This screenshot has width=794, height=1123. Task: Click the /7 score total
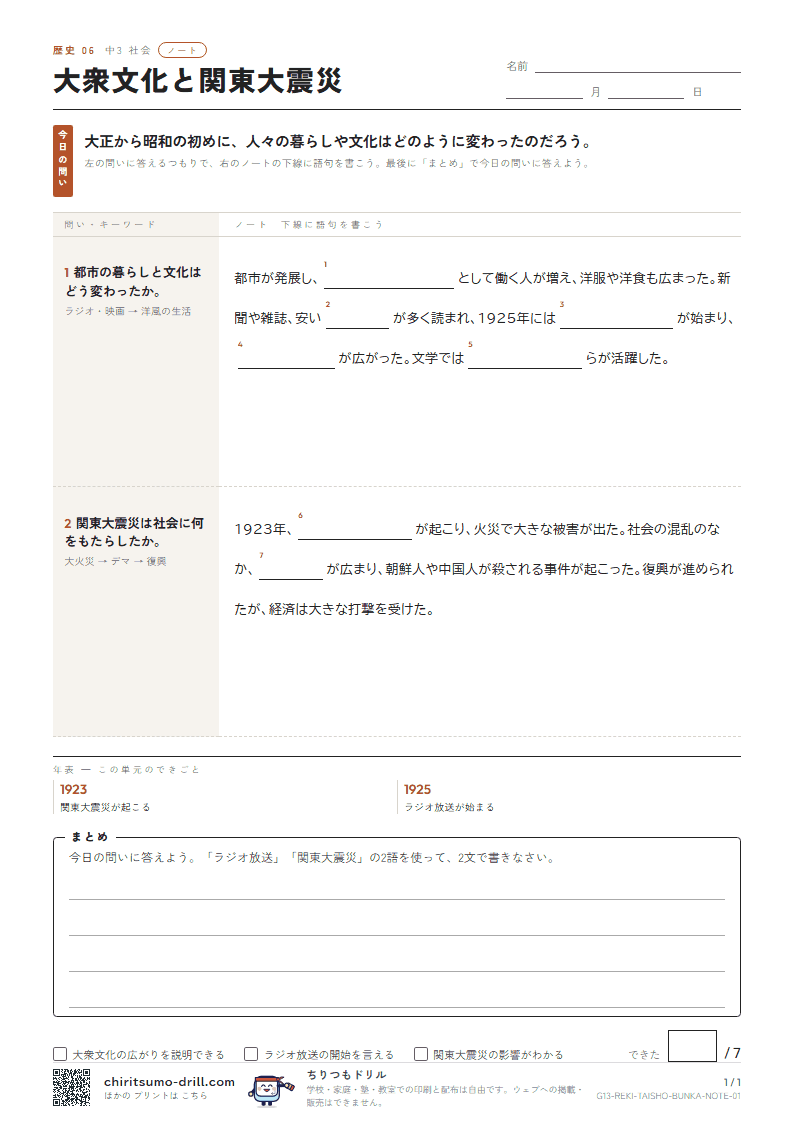(732, 1054)
